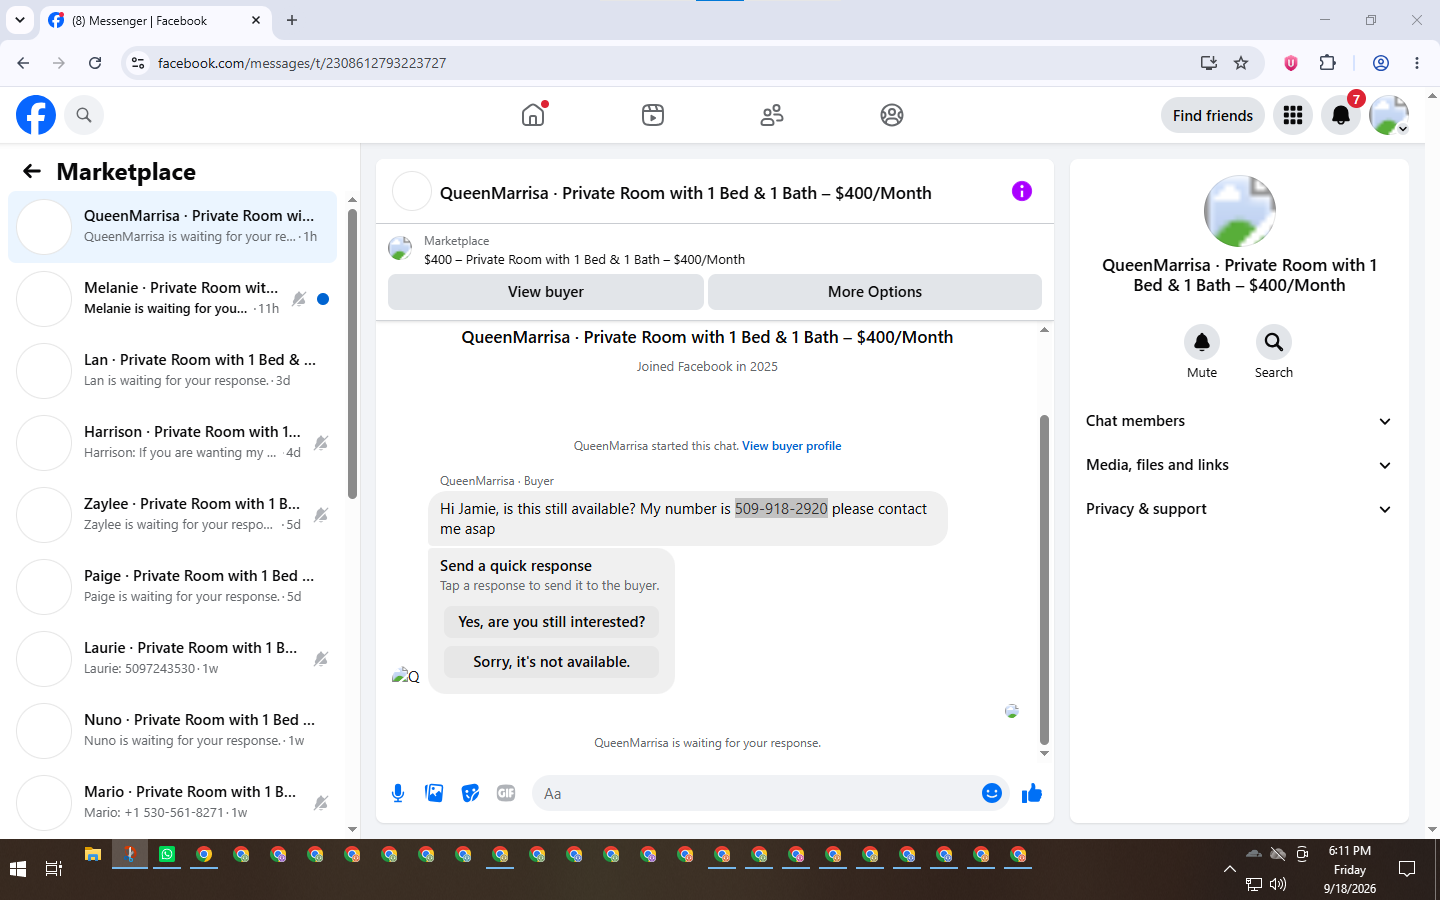This screenshot has height=900, width=1440.
Task: Open the sticker picker icon
Action: coord(470,793)
